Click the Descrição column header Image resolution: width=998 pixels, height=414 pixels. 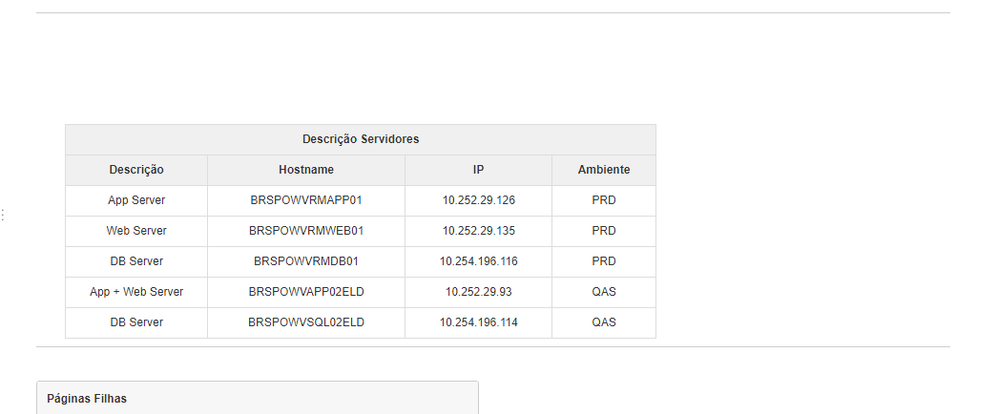pos(136,170)
